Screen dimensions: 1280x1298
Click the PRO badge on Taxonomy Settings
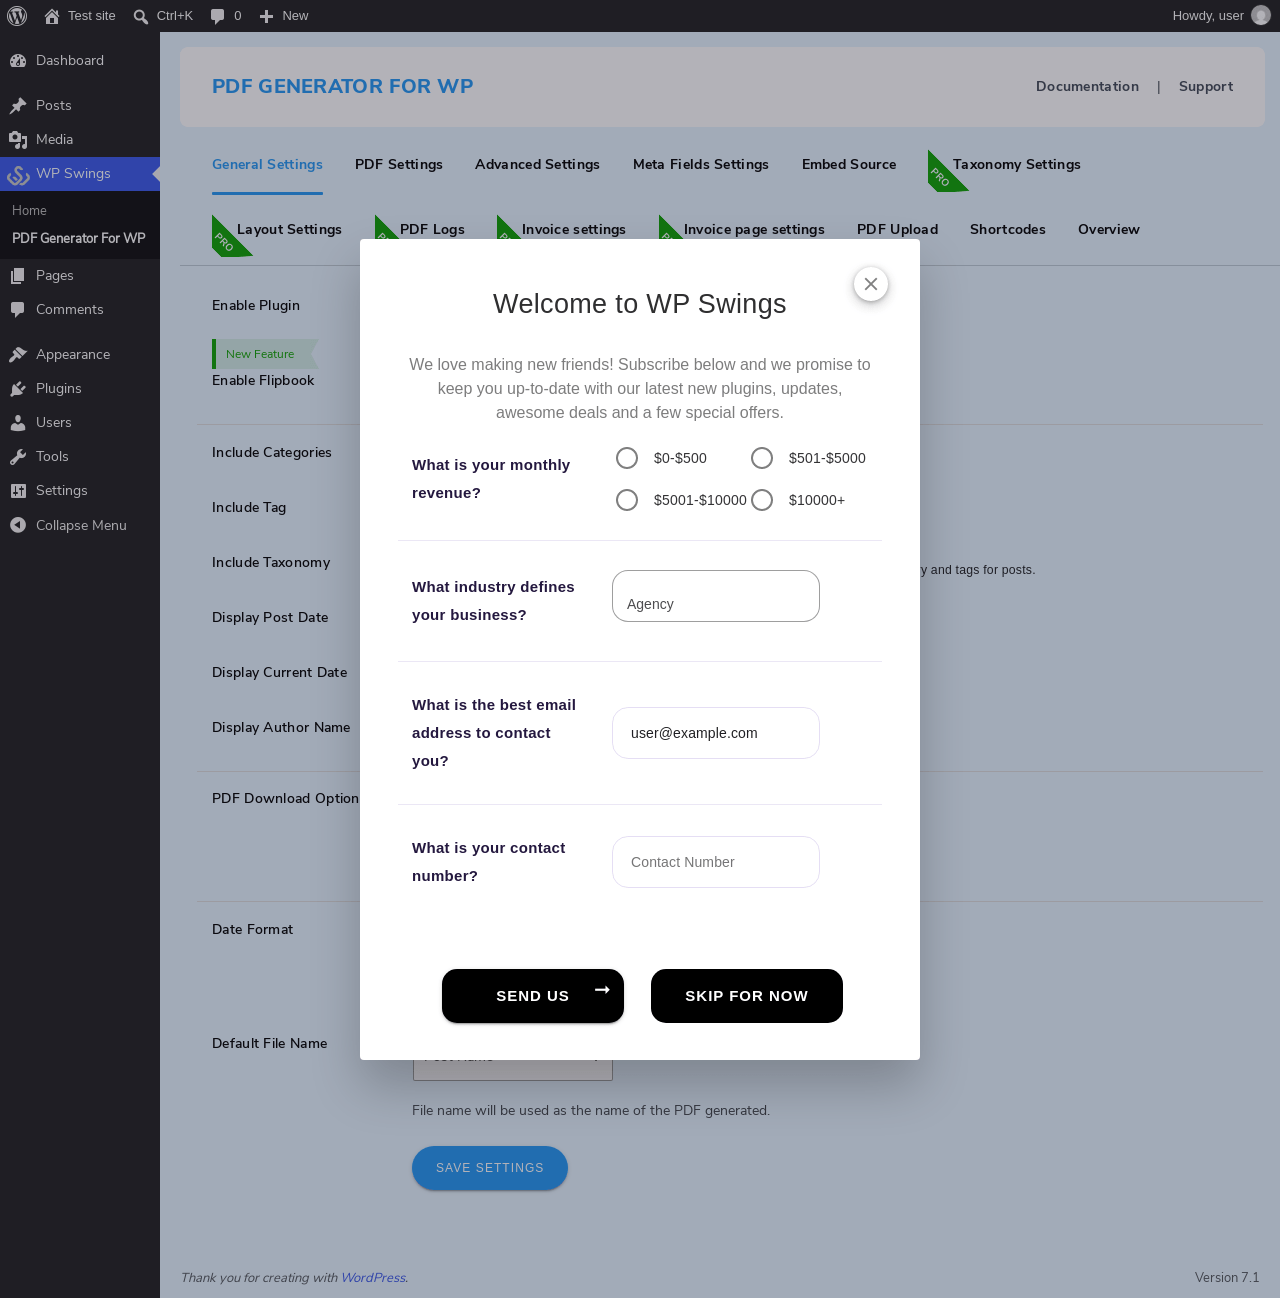point(942,175)
